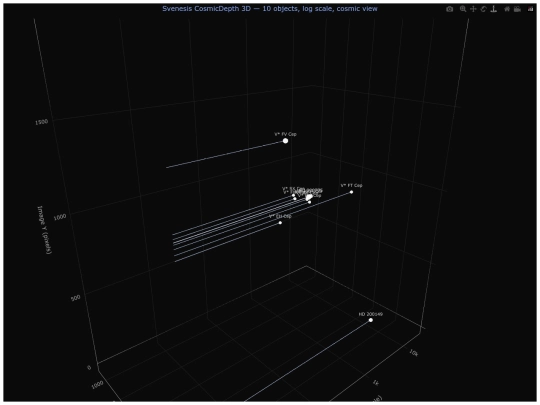Select the Pan tool in the modebar
The width and height of the screenshot is (540, 405).
point(474,9)
